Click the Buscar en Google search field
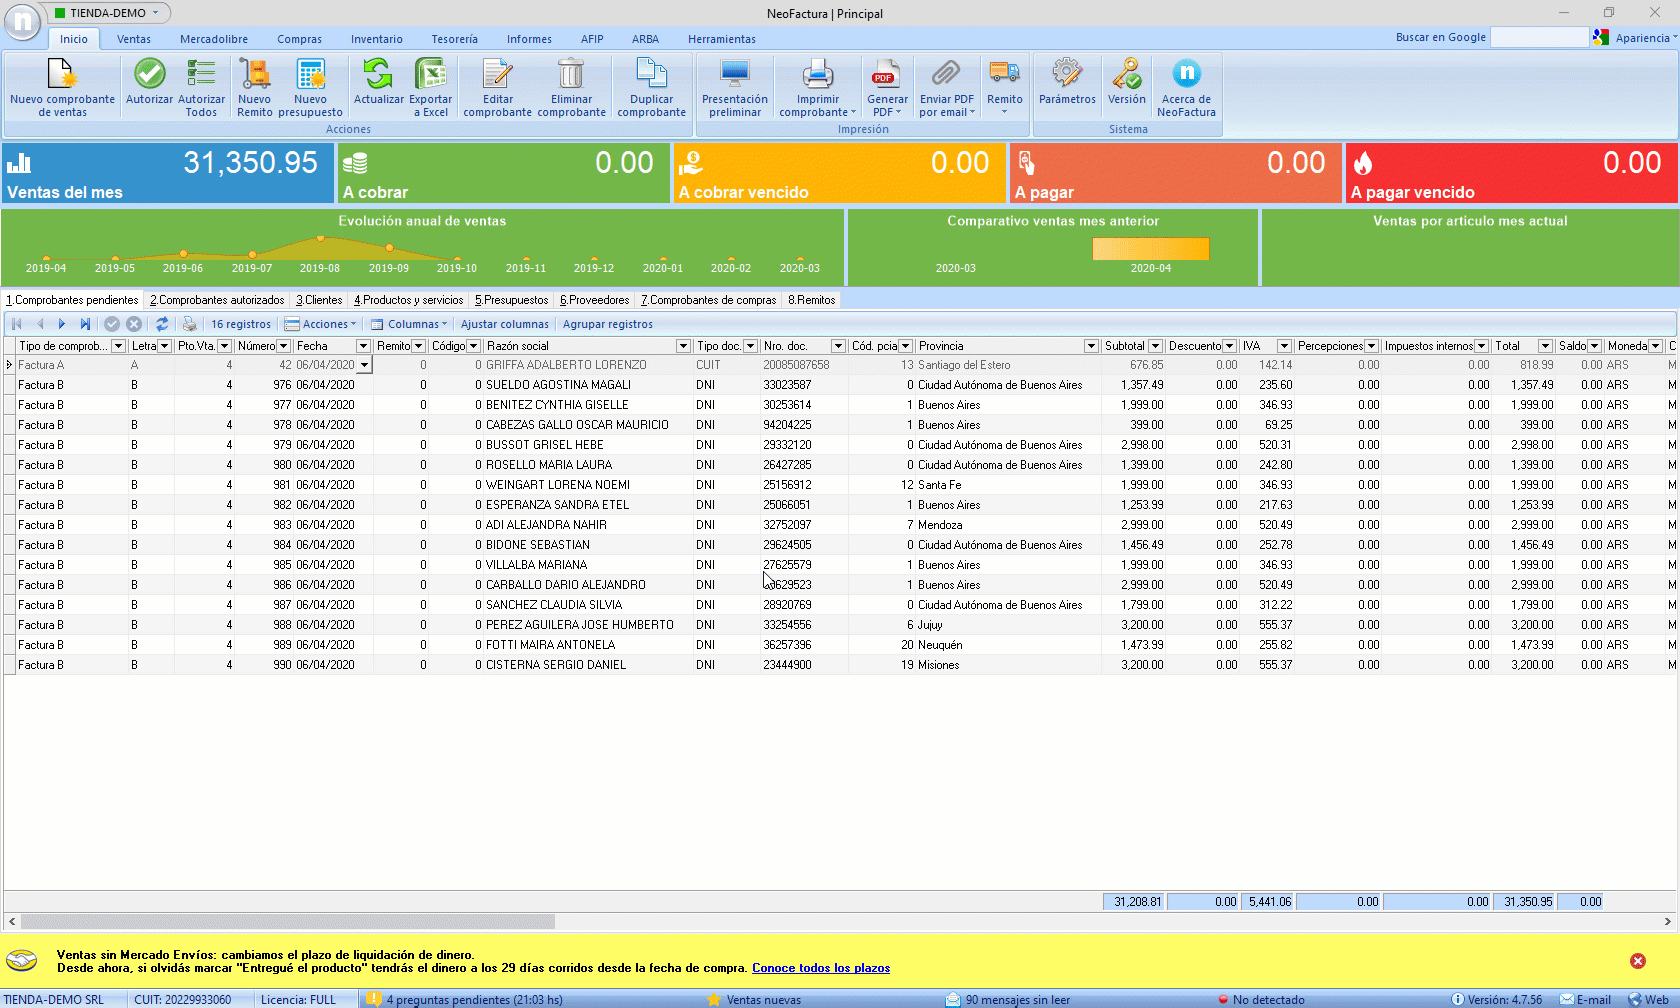 pyautogui.click(x=1538, y=37)
